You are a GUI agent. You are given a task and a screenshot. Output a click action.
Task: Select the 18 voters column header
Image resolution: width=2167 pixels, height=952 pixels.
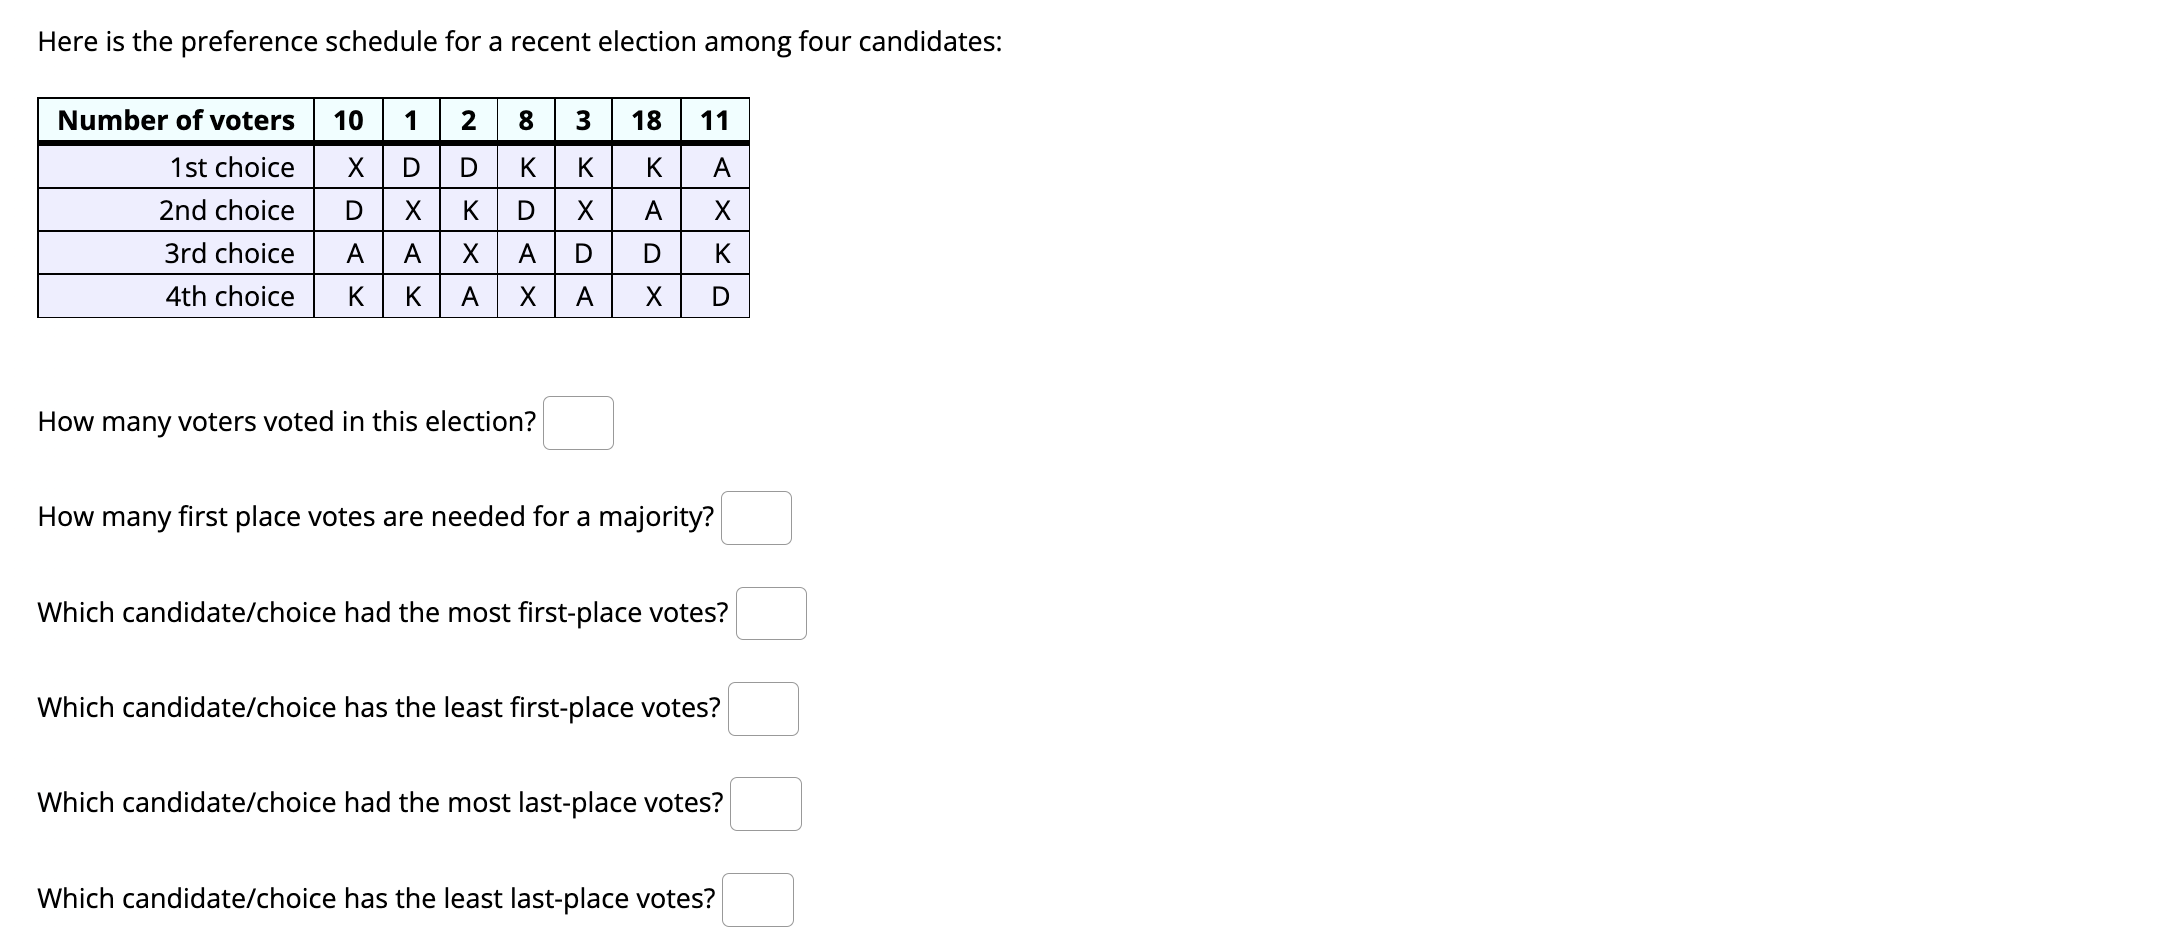point(646,121)
